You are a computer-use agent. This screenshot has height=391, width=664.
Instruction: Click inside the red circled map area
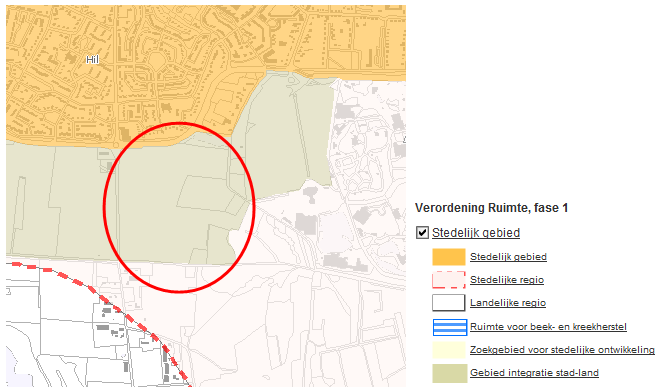coord(179,207)
